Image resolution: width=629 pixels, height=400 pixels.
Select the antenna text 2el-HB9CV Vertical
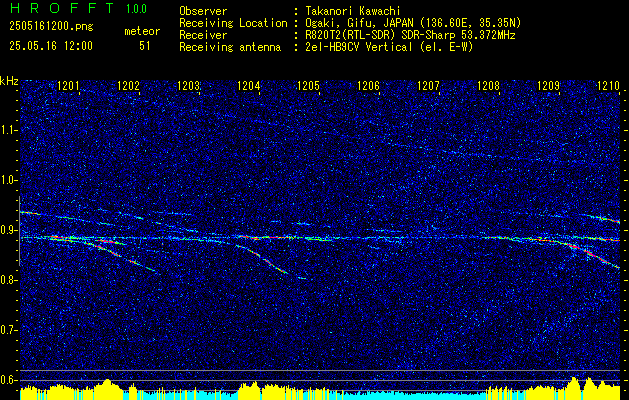coord(359,47)
